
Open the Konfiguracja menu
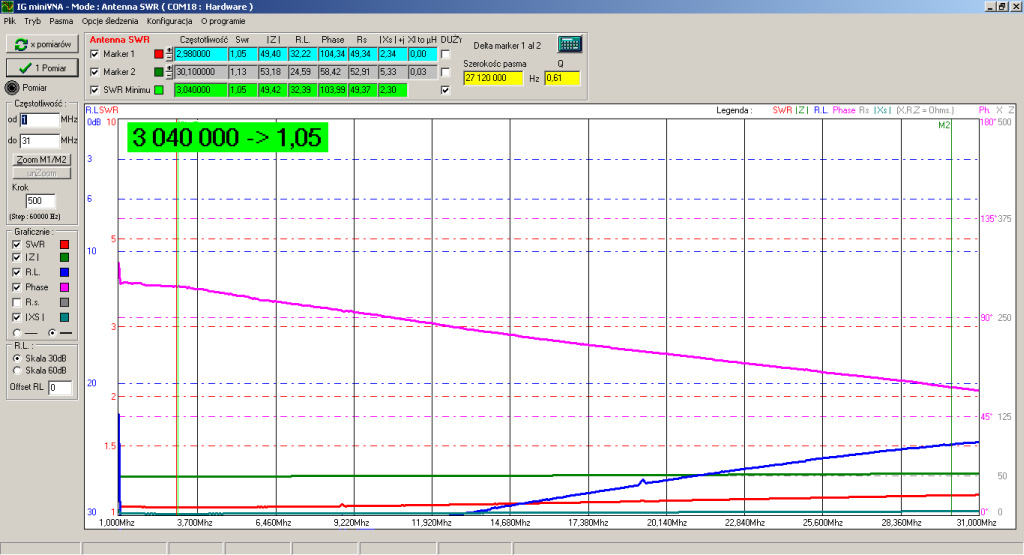click(x=170, y=20)
